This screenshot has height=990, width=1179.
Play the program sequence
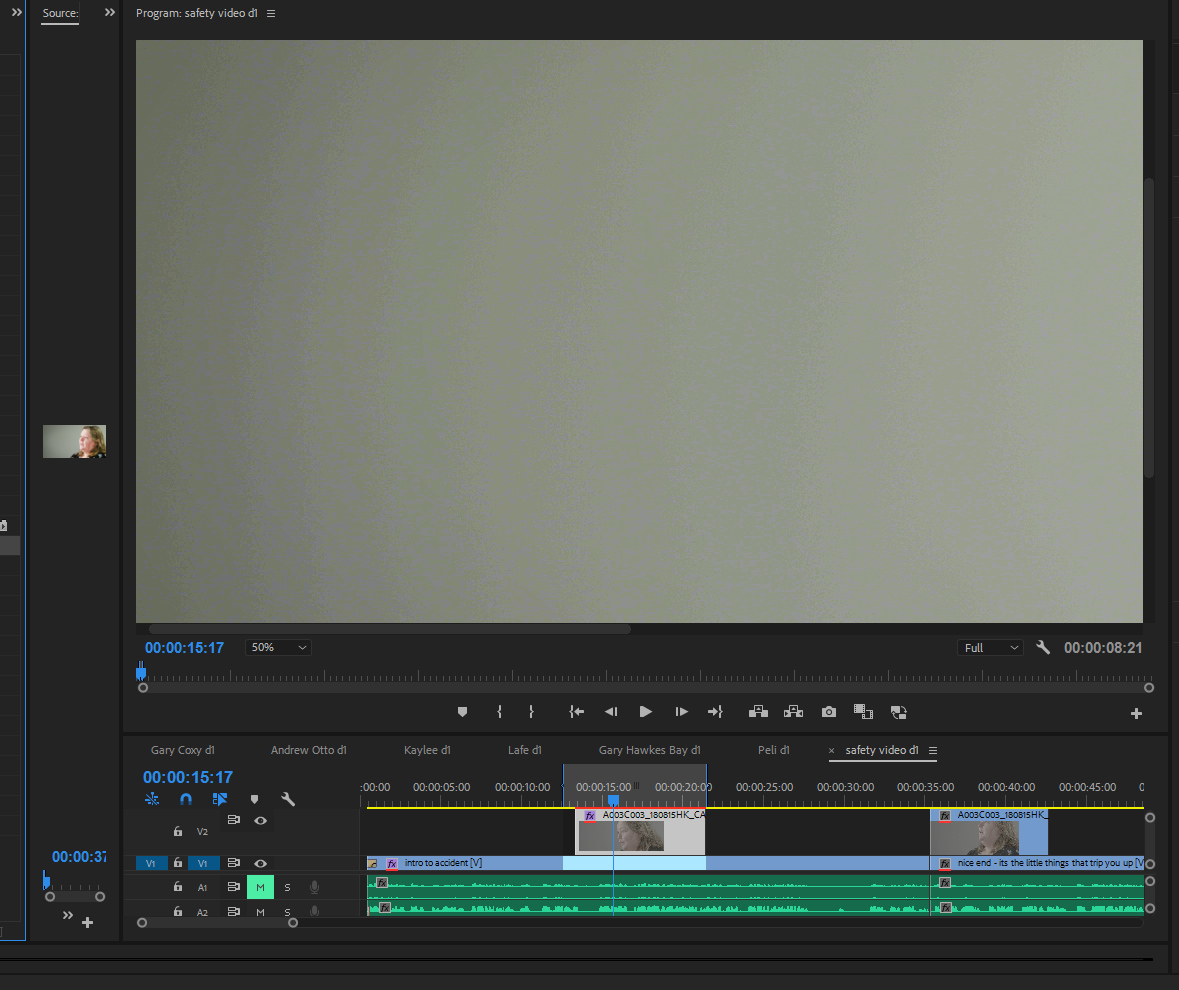(646, 712)
